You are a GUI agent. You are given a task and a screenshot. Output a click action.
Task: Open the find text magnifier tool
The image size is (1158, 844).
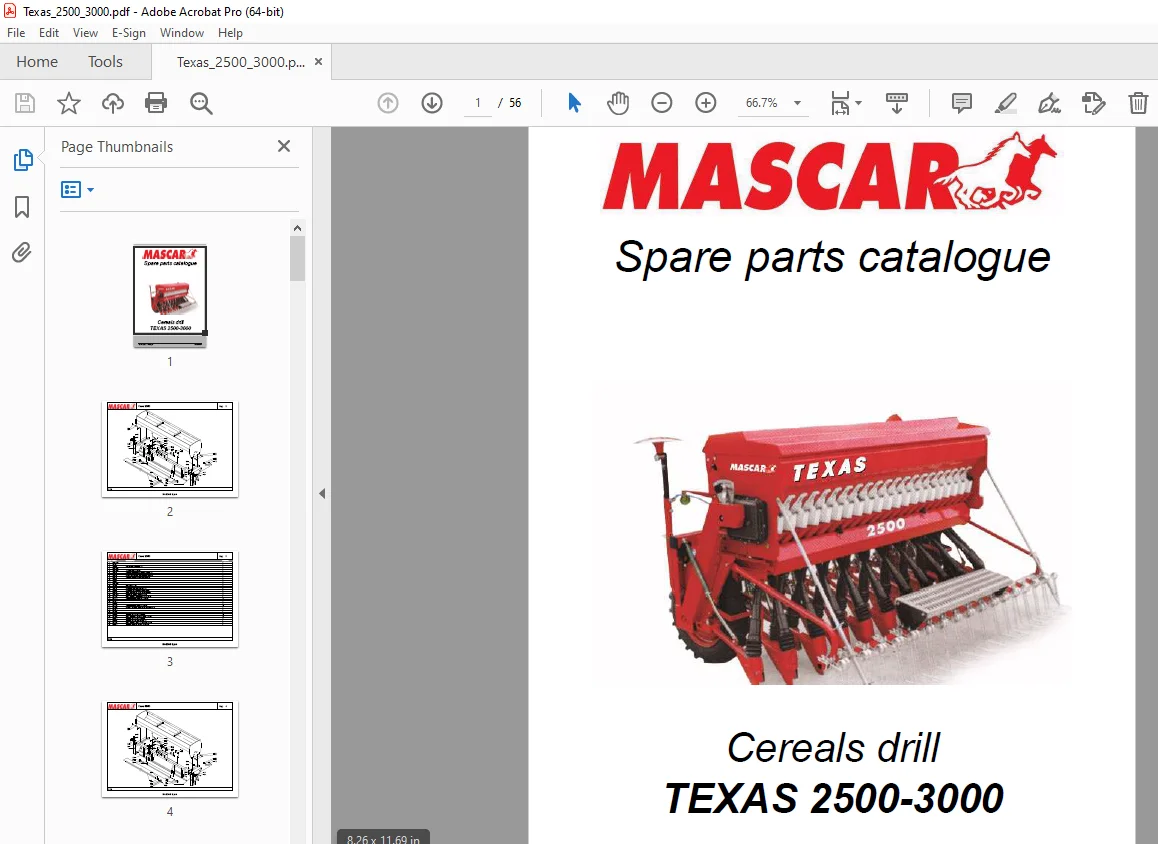tap(201, 103)
